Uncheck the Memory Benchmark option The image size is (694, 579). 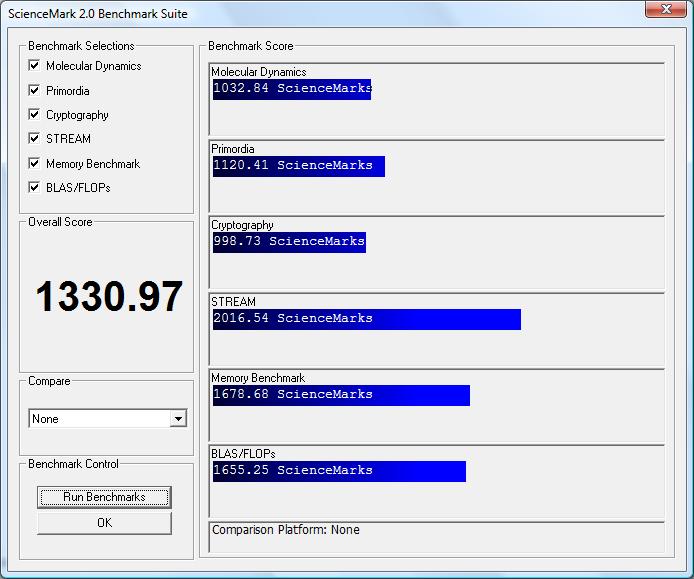click(x=34, y=163)
